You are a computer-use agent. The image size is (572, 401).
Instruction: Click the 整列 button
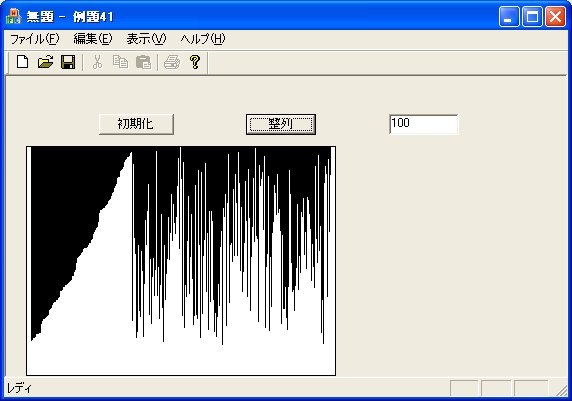point(281,124)
